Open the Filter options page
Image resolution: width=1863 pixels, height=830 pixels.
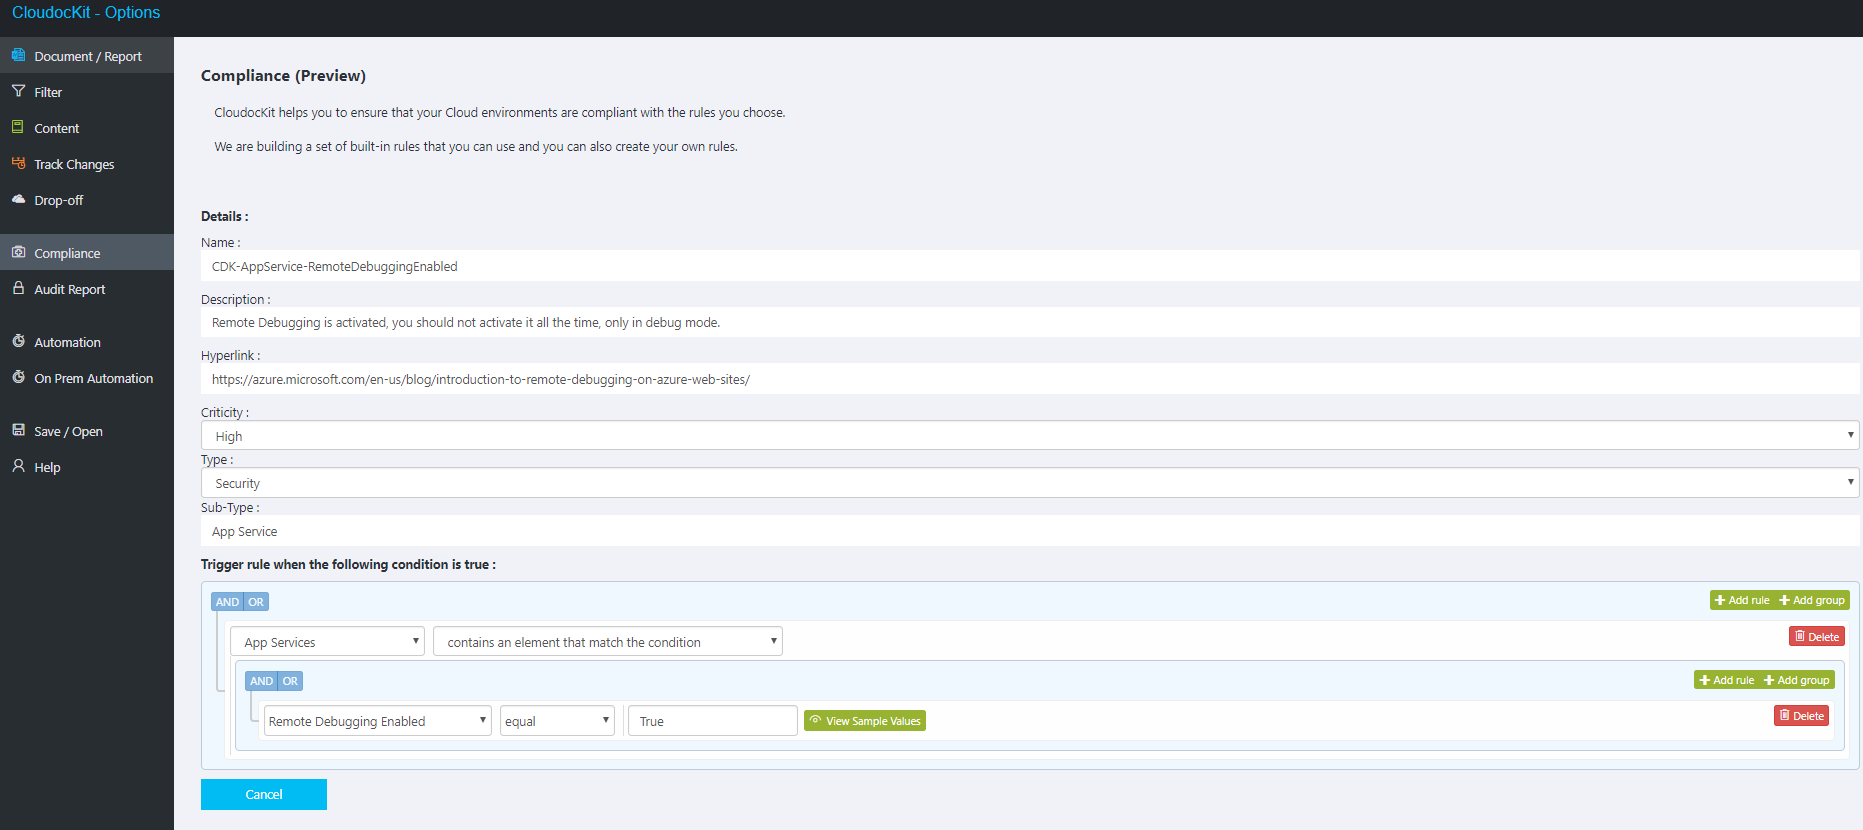click(x=87, y=92)
